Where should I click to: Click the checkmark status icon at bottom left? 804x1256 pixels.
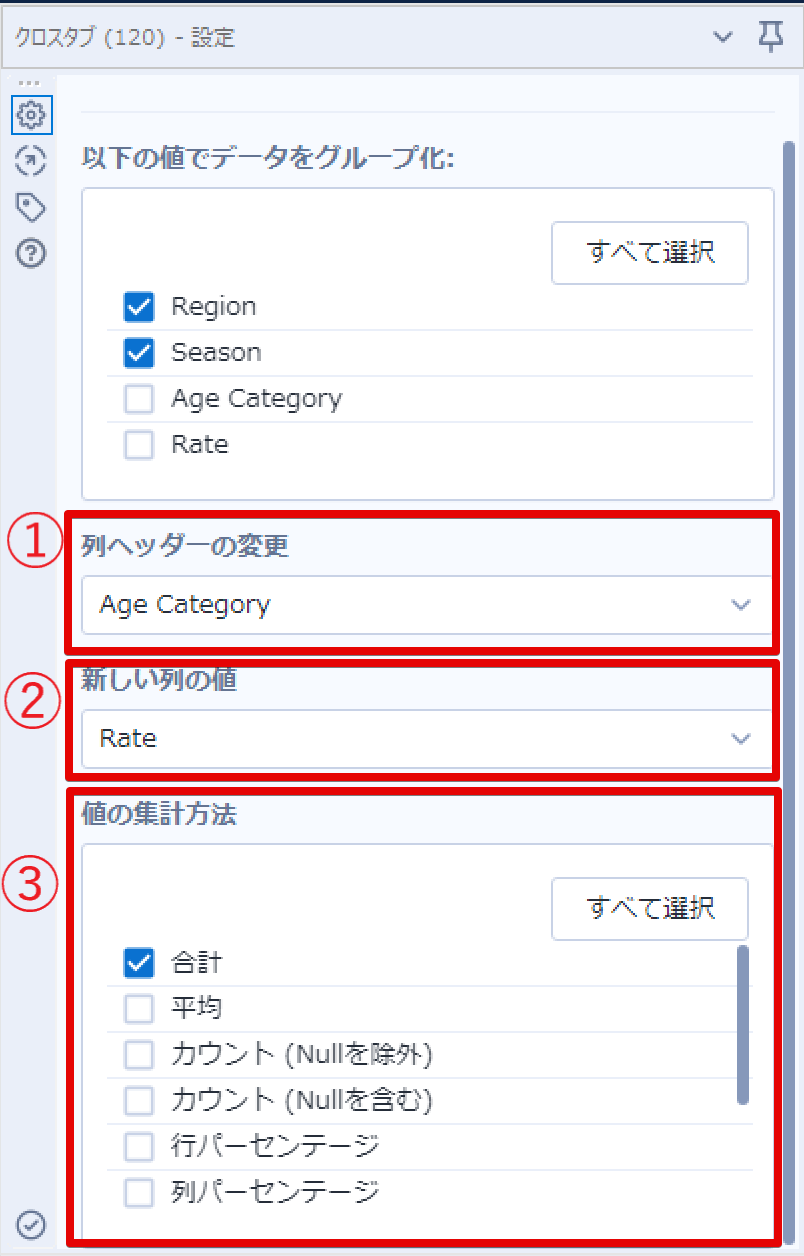point(32,1223)
